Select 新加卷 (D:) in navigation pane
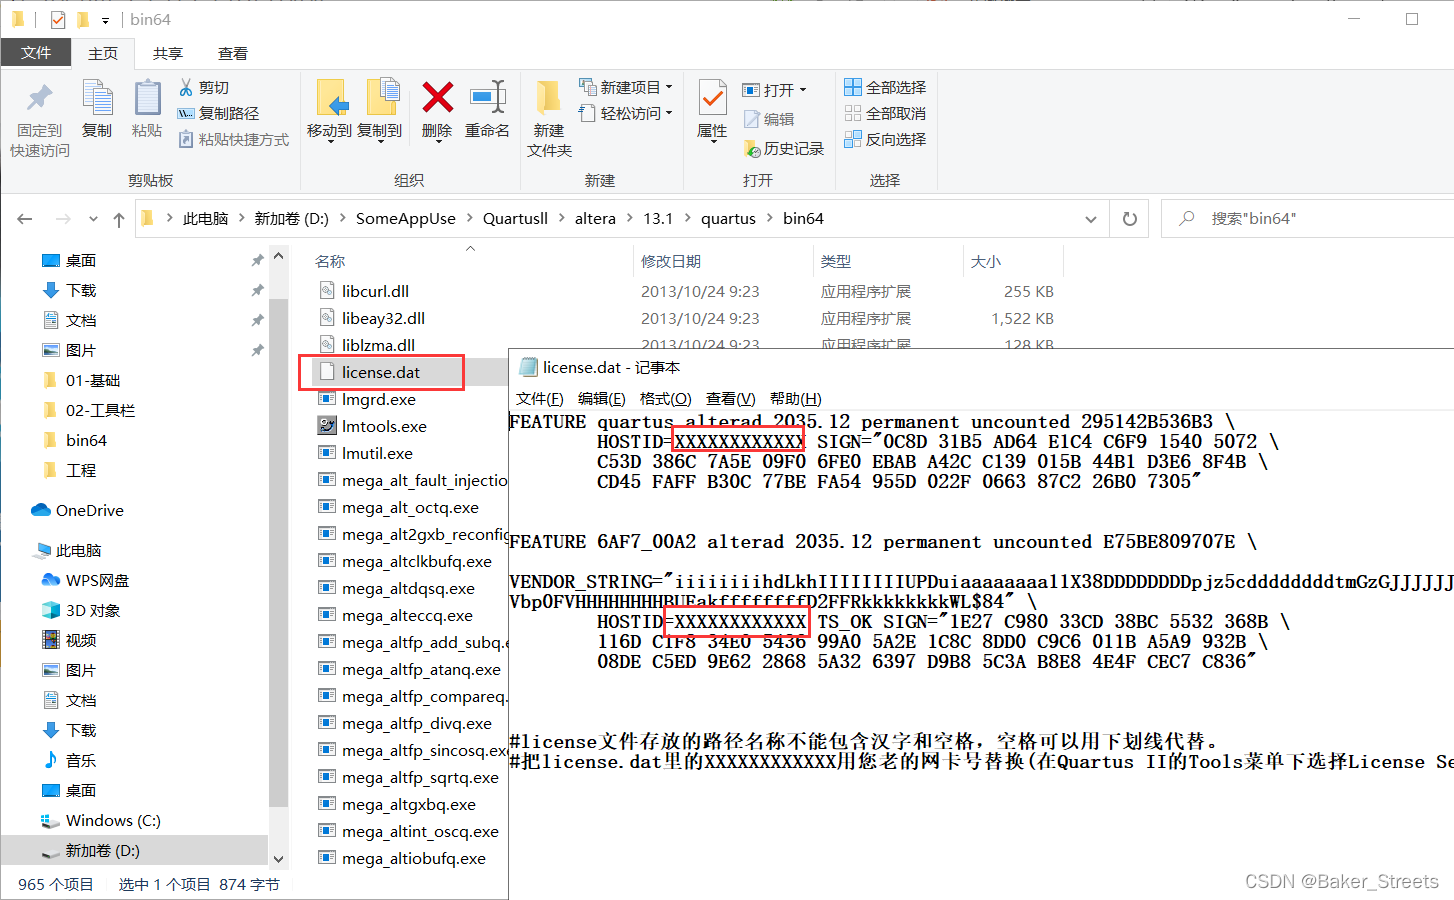Viewport: 1454px width, 900px height. point(102,851)
